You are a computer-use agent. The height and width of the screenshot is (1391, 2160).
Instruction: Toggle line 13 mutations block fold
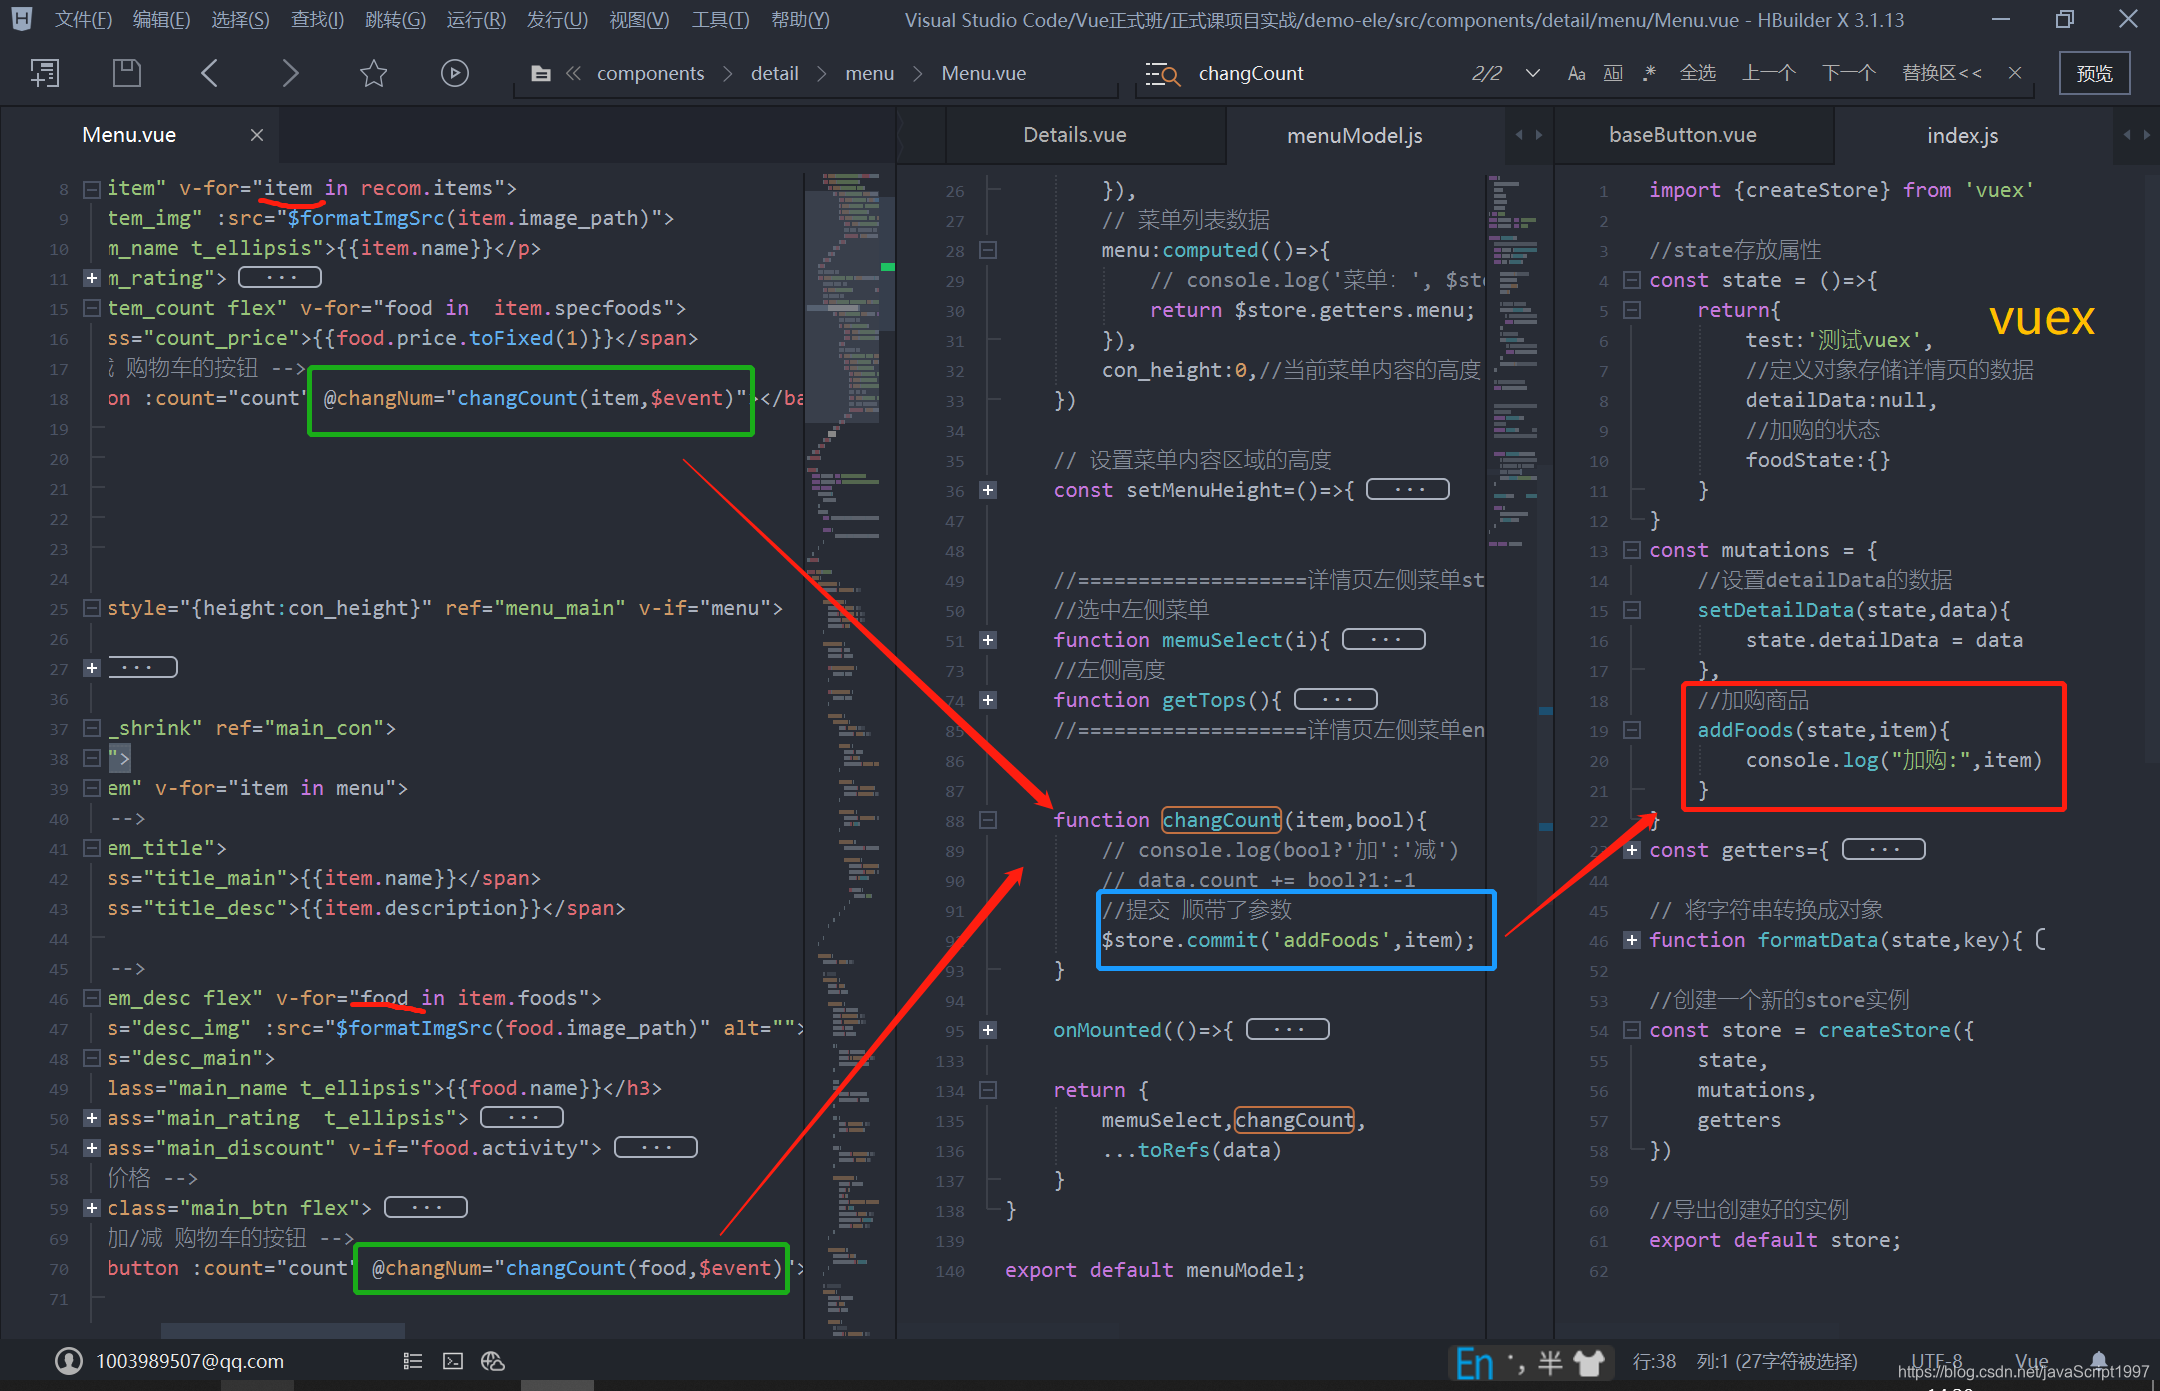[x=1631, y=549]
